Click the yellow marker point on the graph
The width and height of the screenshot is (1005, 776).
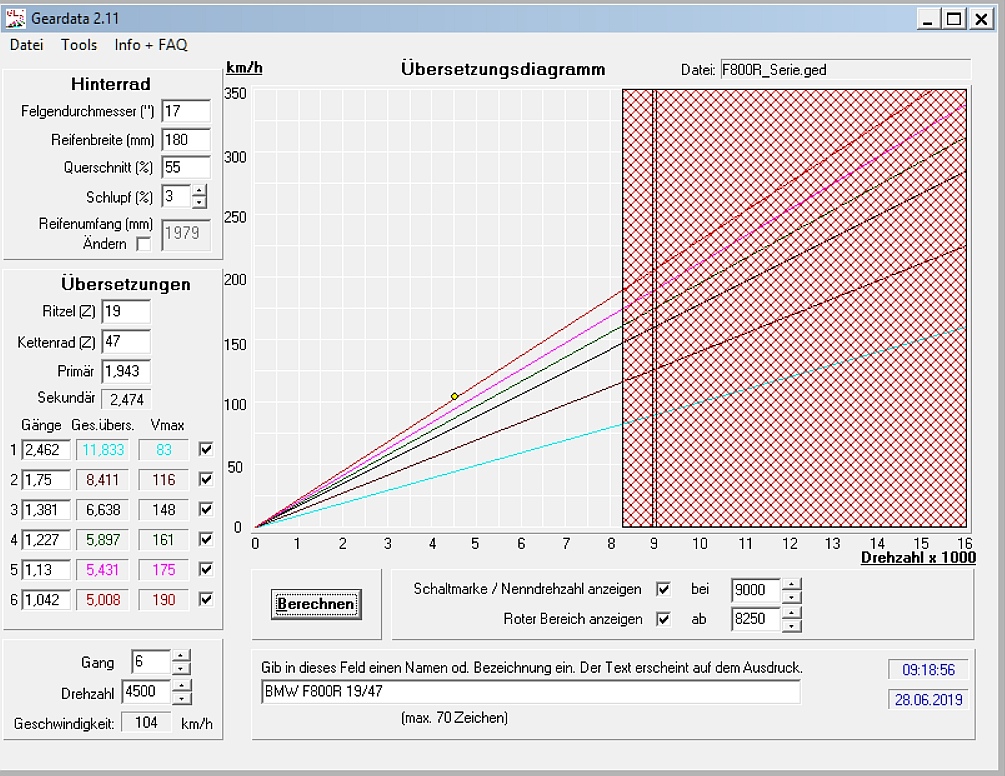pos(454,397)
